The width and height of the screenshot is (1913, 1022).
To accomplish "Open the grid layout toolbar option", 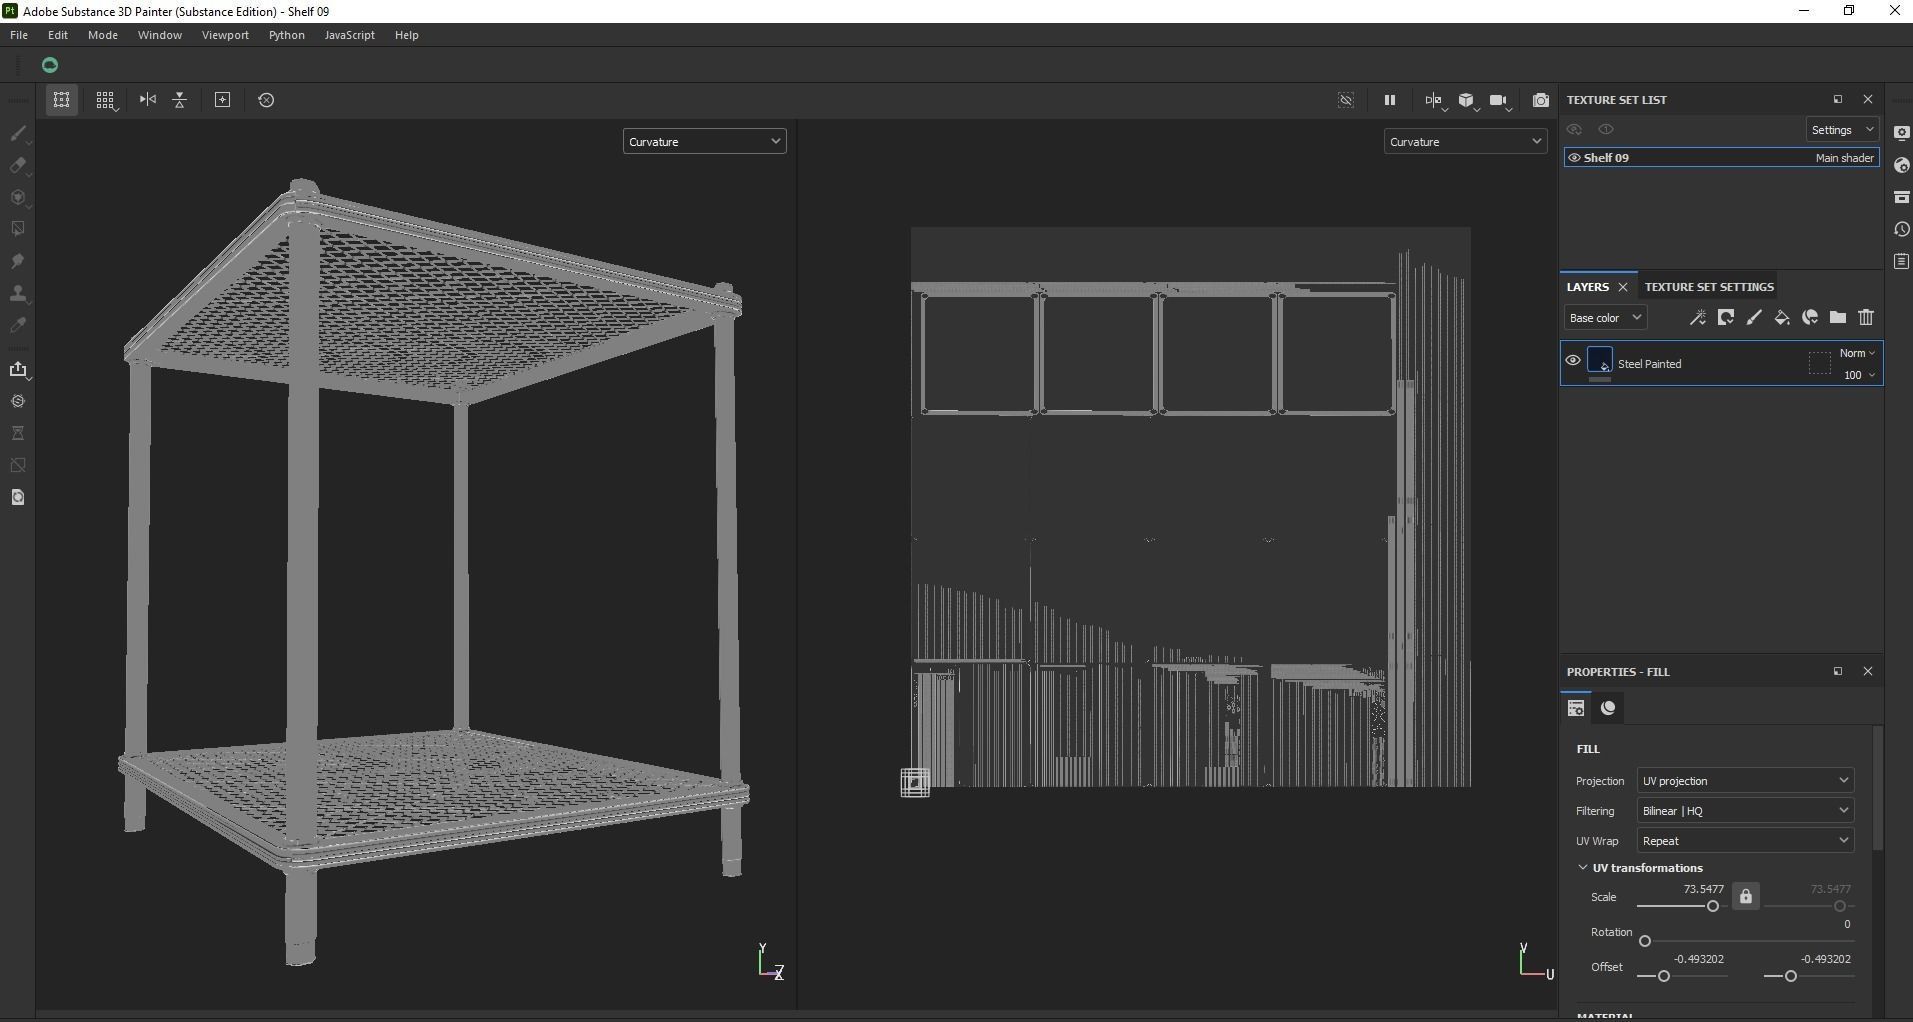I will [105, 100].
